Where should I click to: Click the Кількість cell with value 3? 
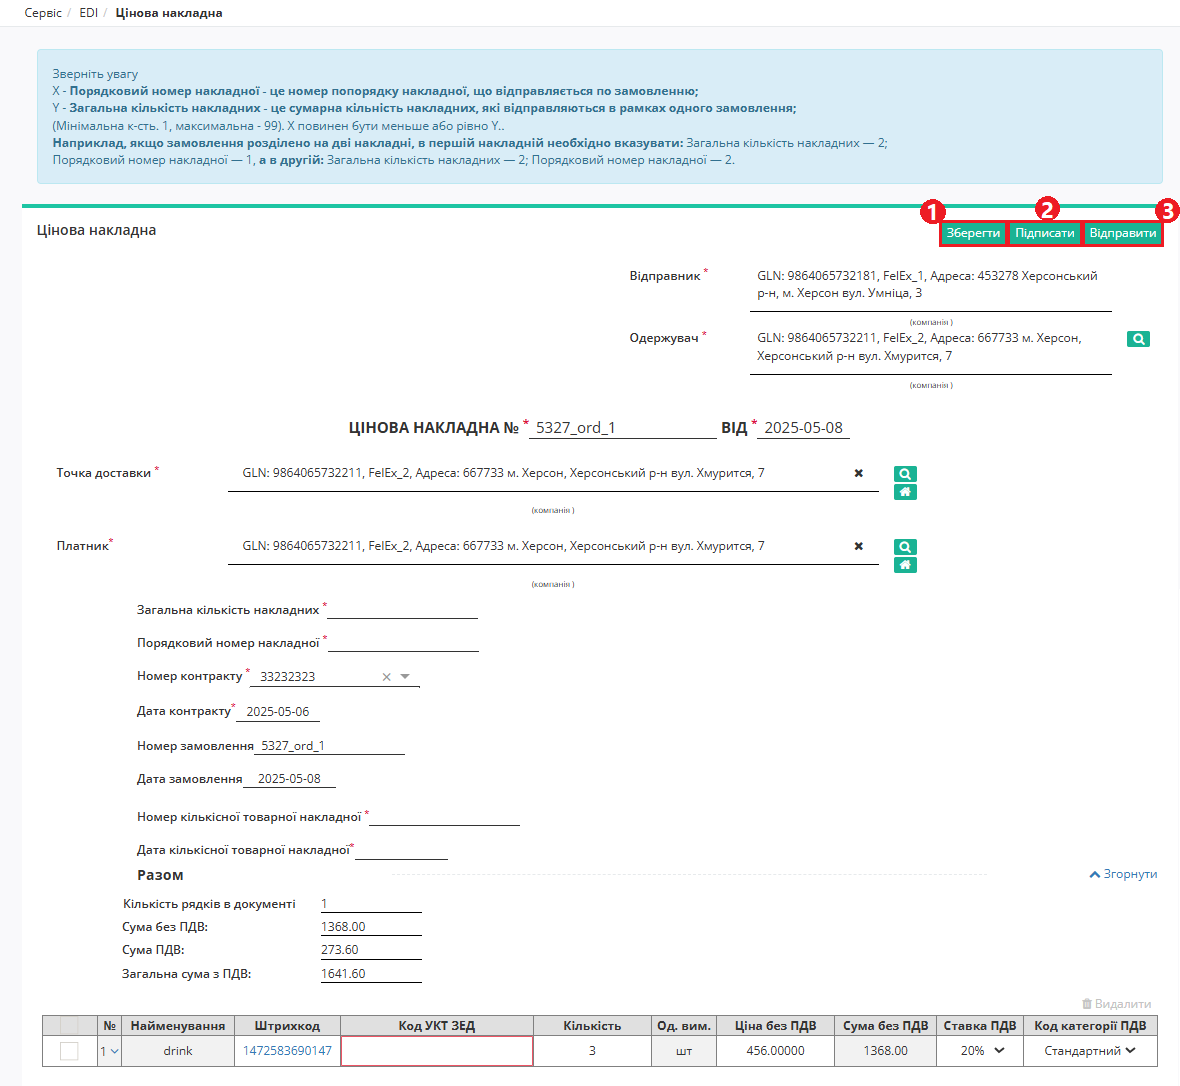592,1051
